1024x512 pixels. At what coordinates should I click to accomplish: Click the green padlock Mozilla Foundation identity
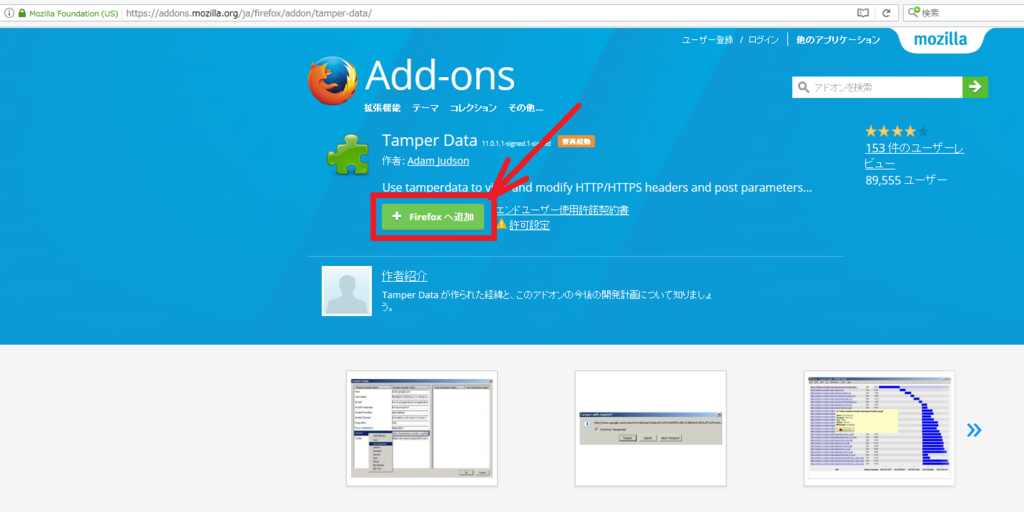(68, 13)
